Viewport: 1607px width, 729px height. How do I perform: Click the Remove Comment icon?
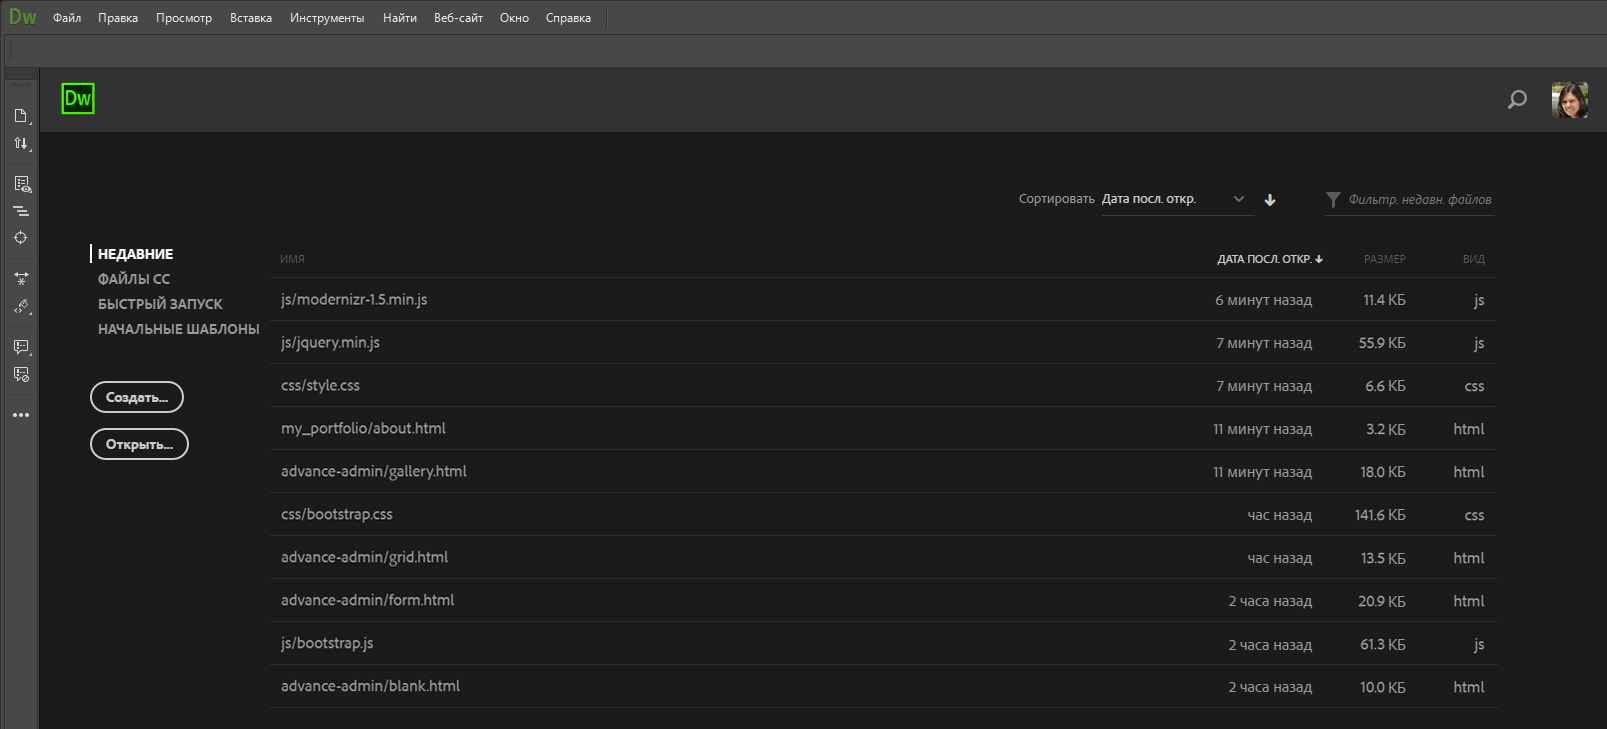(21, 374)
